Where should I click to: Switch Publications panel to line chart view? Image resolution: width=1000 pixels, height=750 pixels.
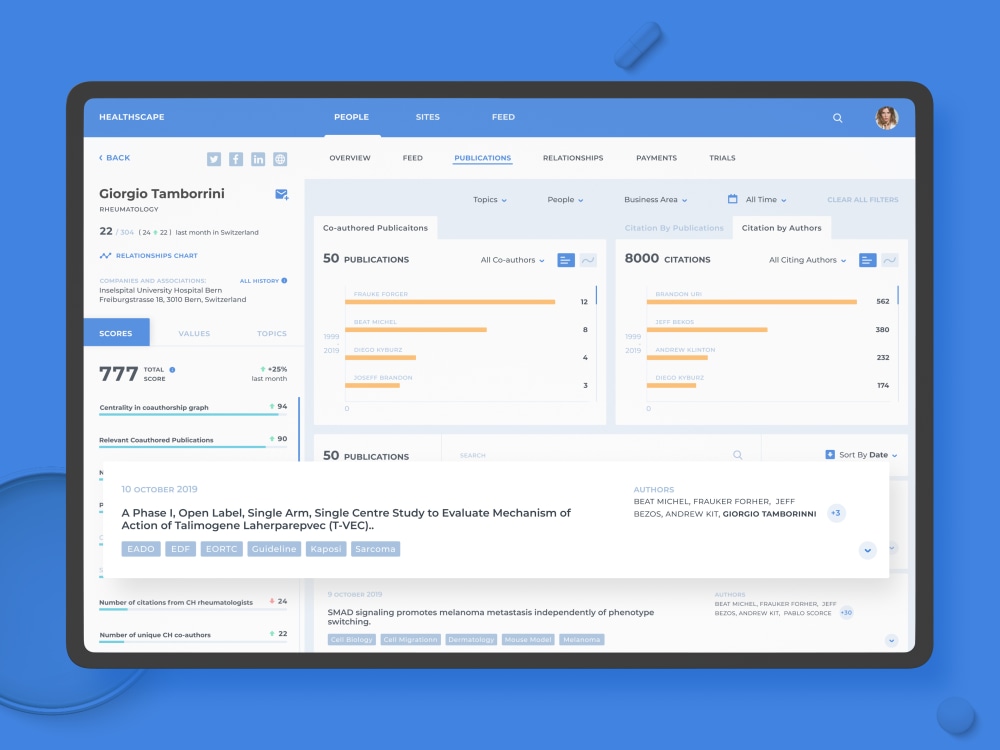point(589,259)
